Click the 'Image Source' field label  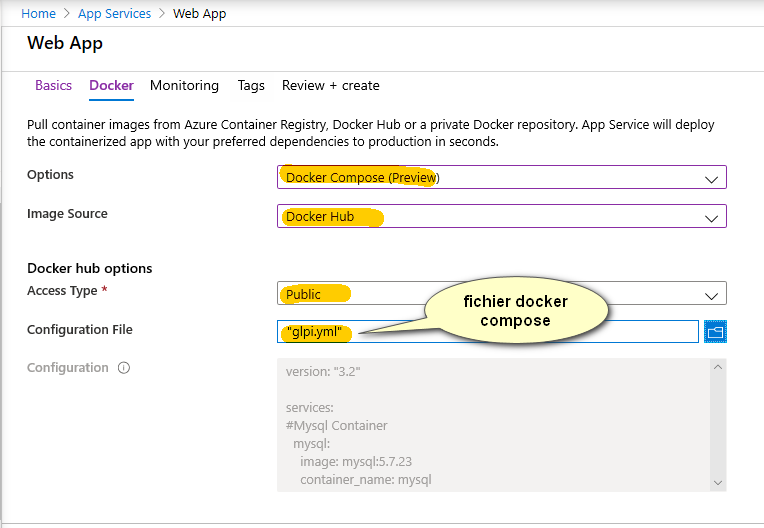(x=67, y=214)
